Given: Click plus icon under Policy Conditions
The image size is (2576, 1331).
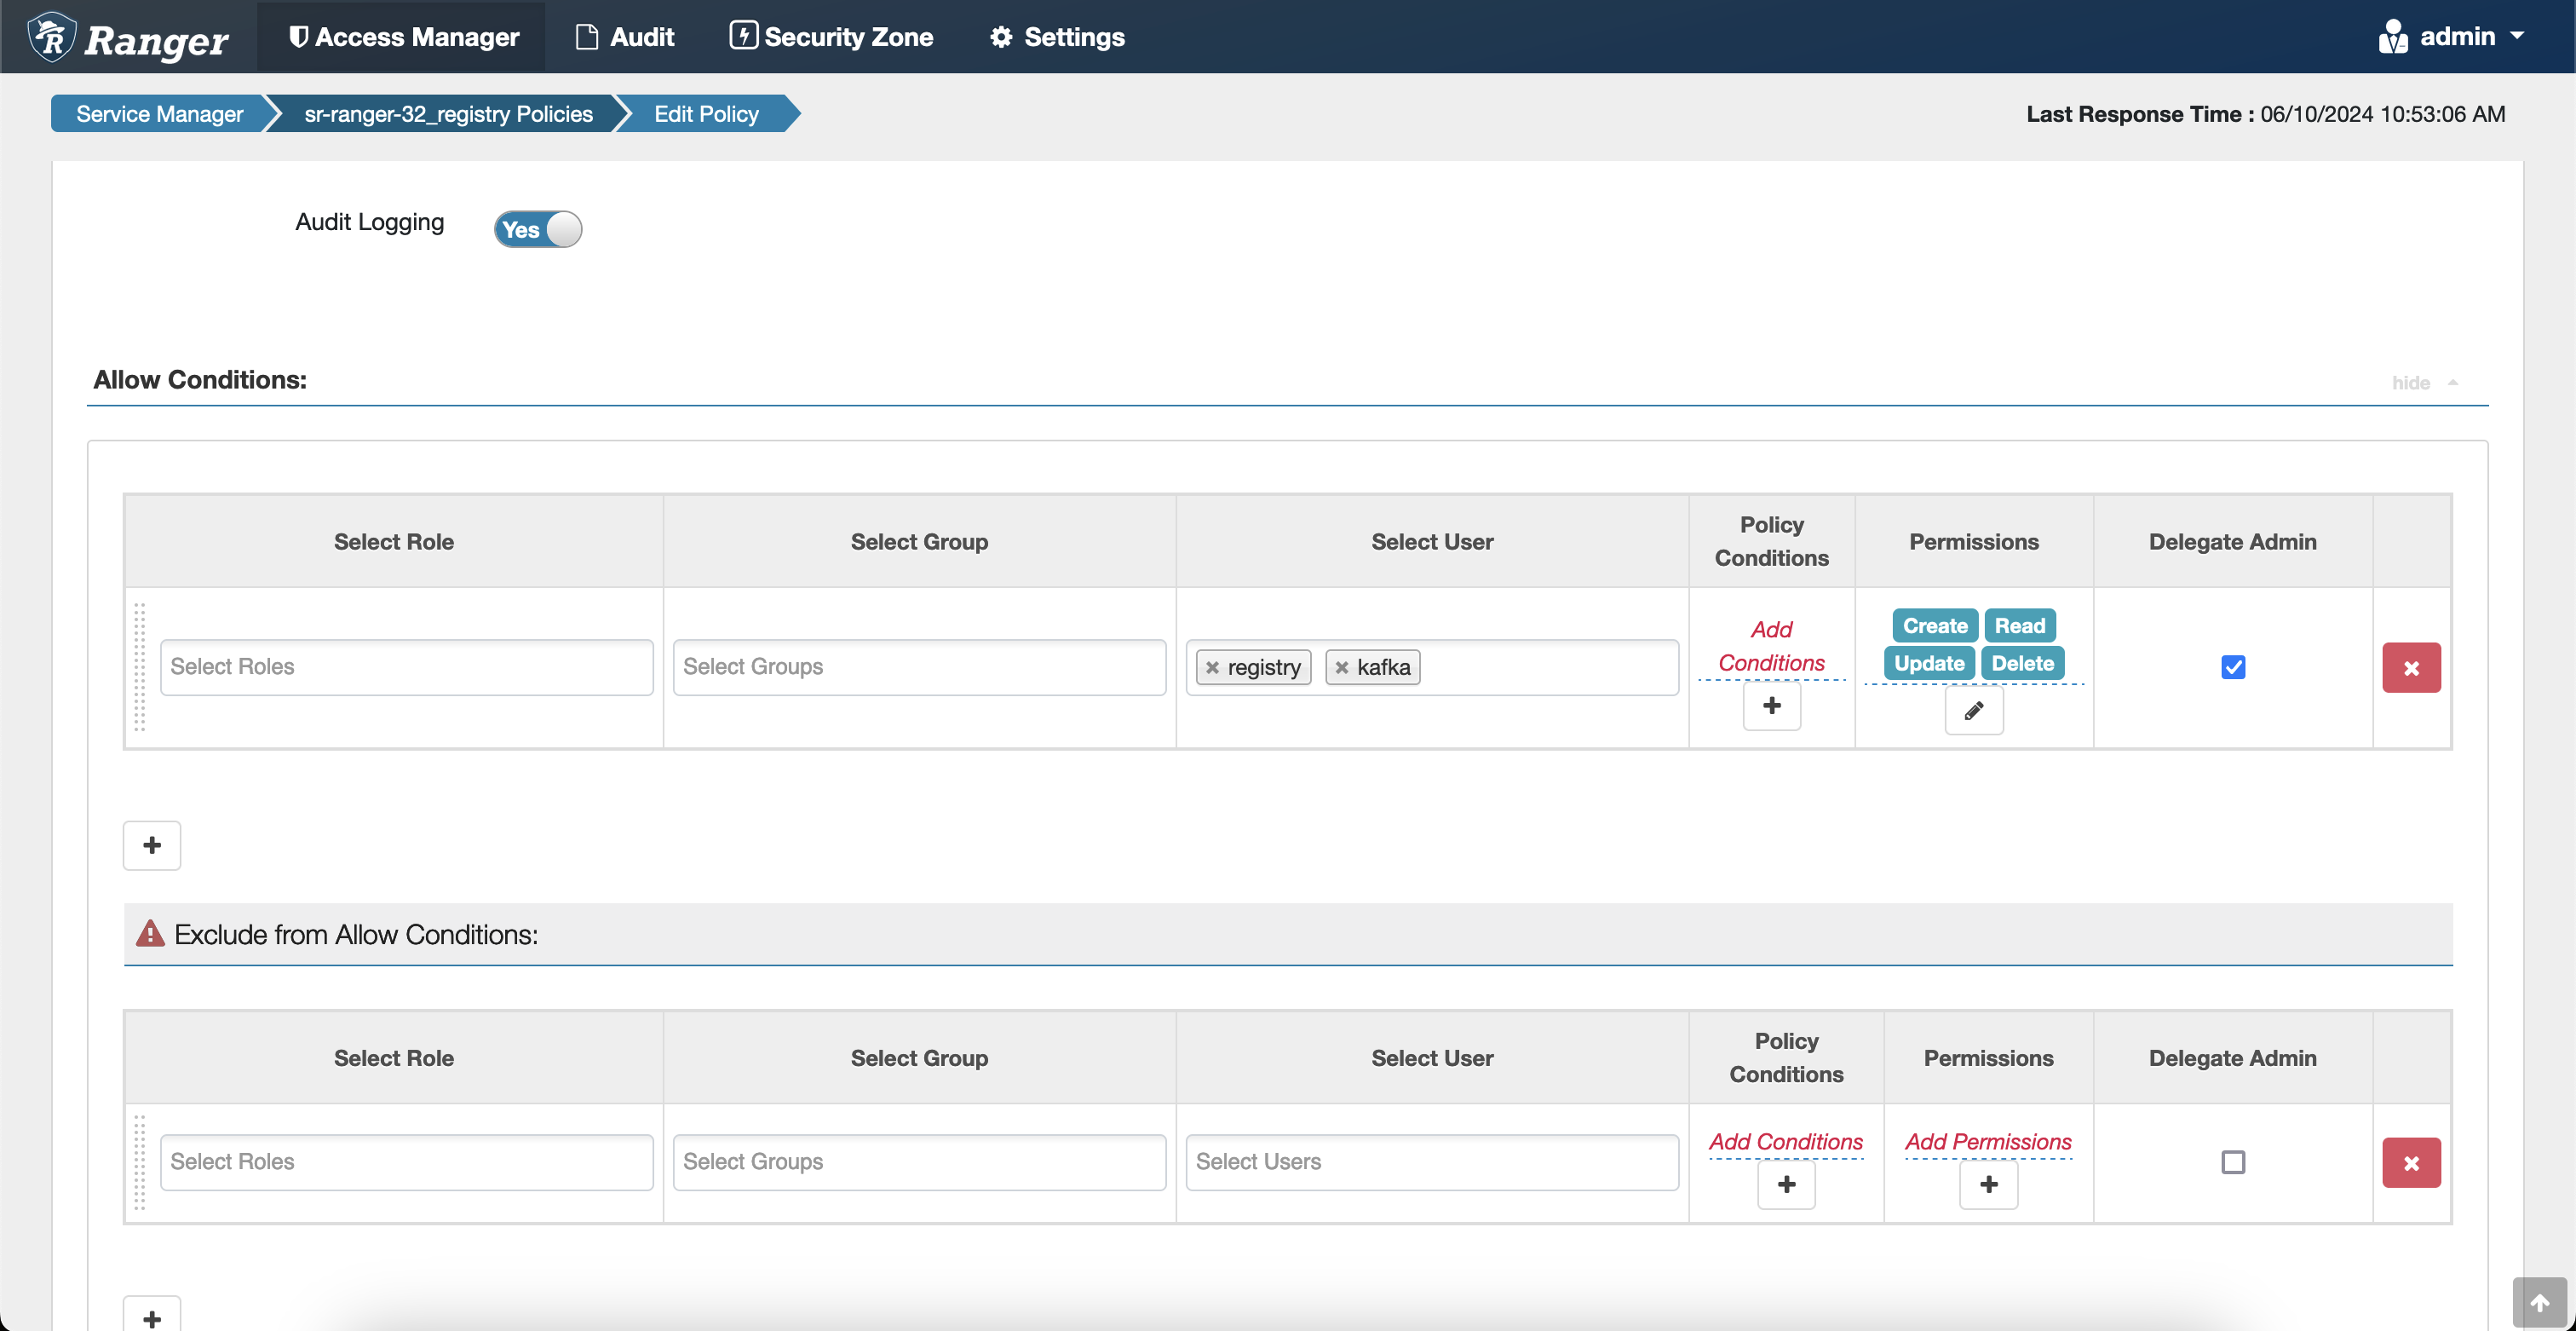Looking at the screenshot, I should [1771, 706].
